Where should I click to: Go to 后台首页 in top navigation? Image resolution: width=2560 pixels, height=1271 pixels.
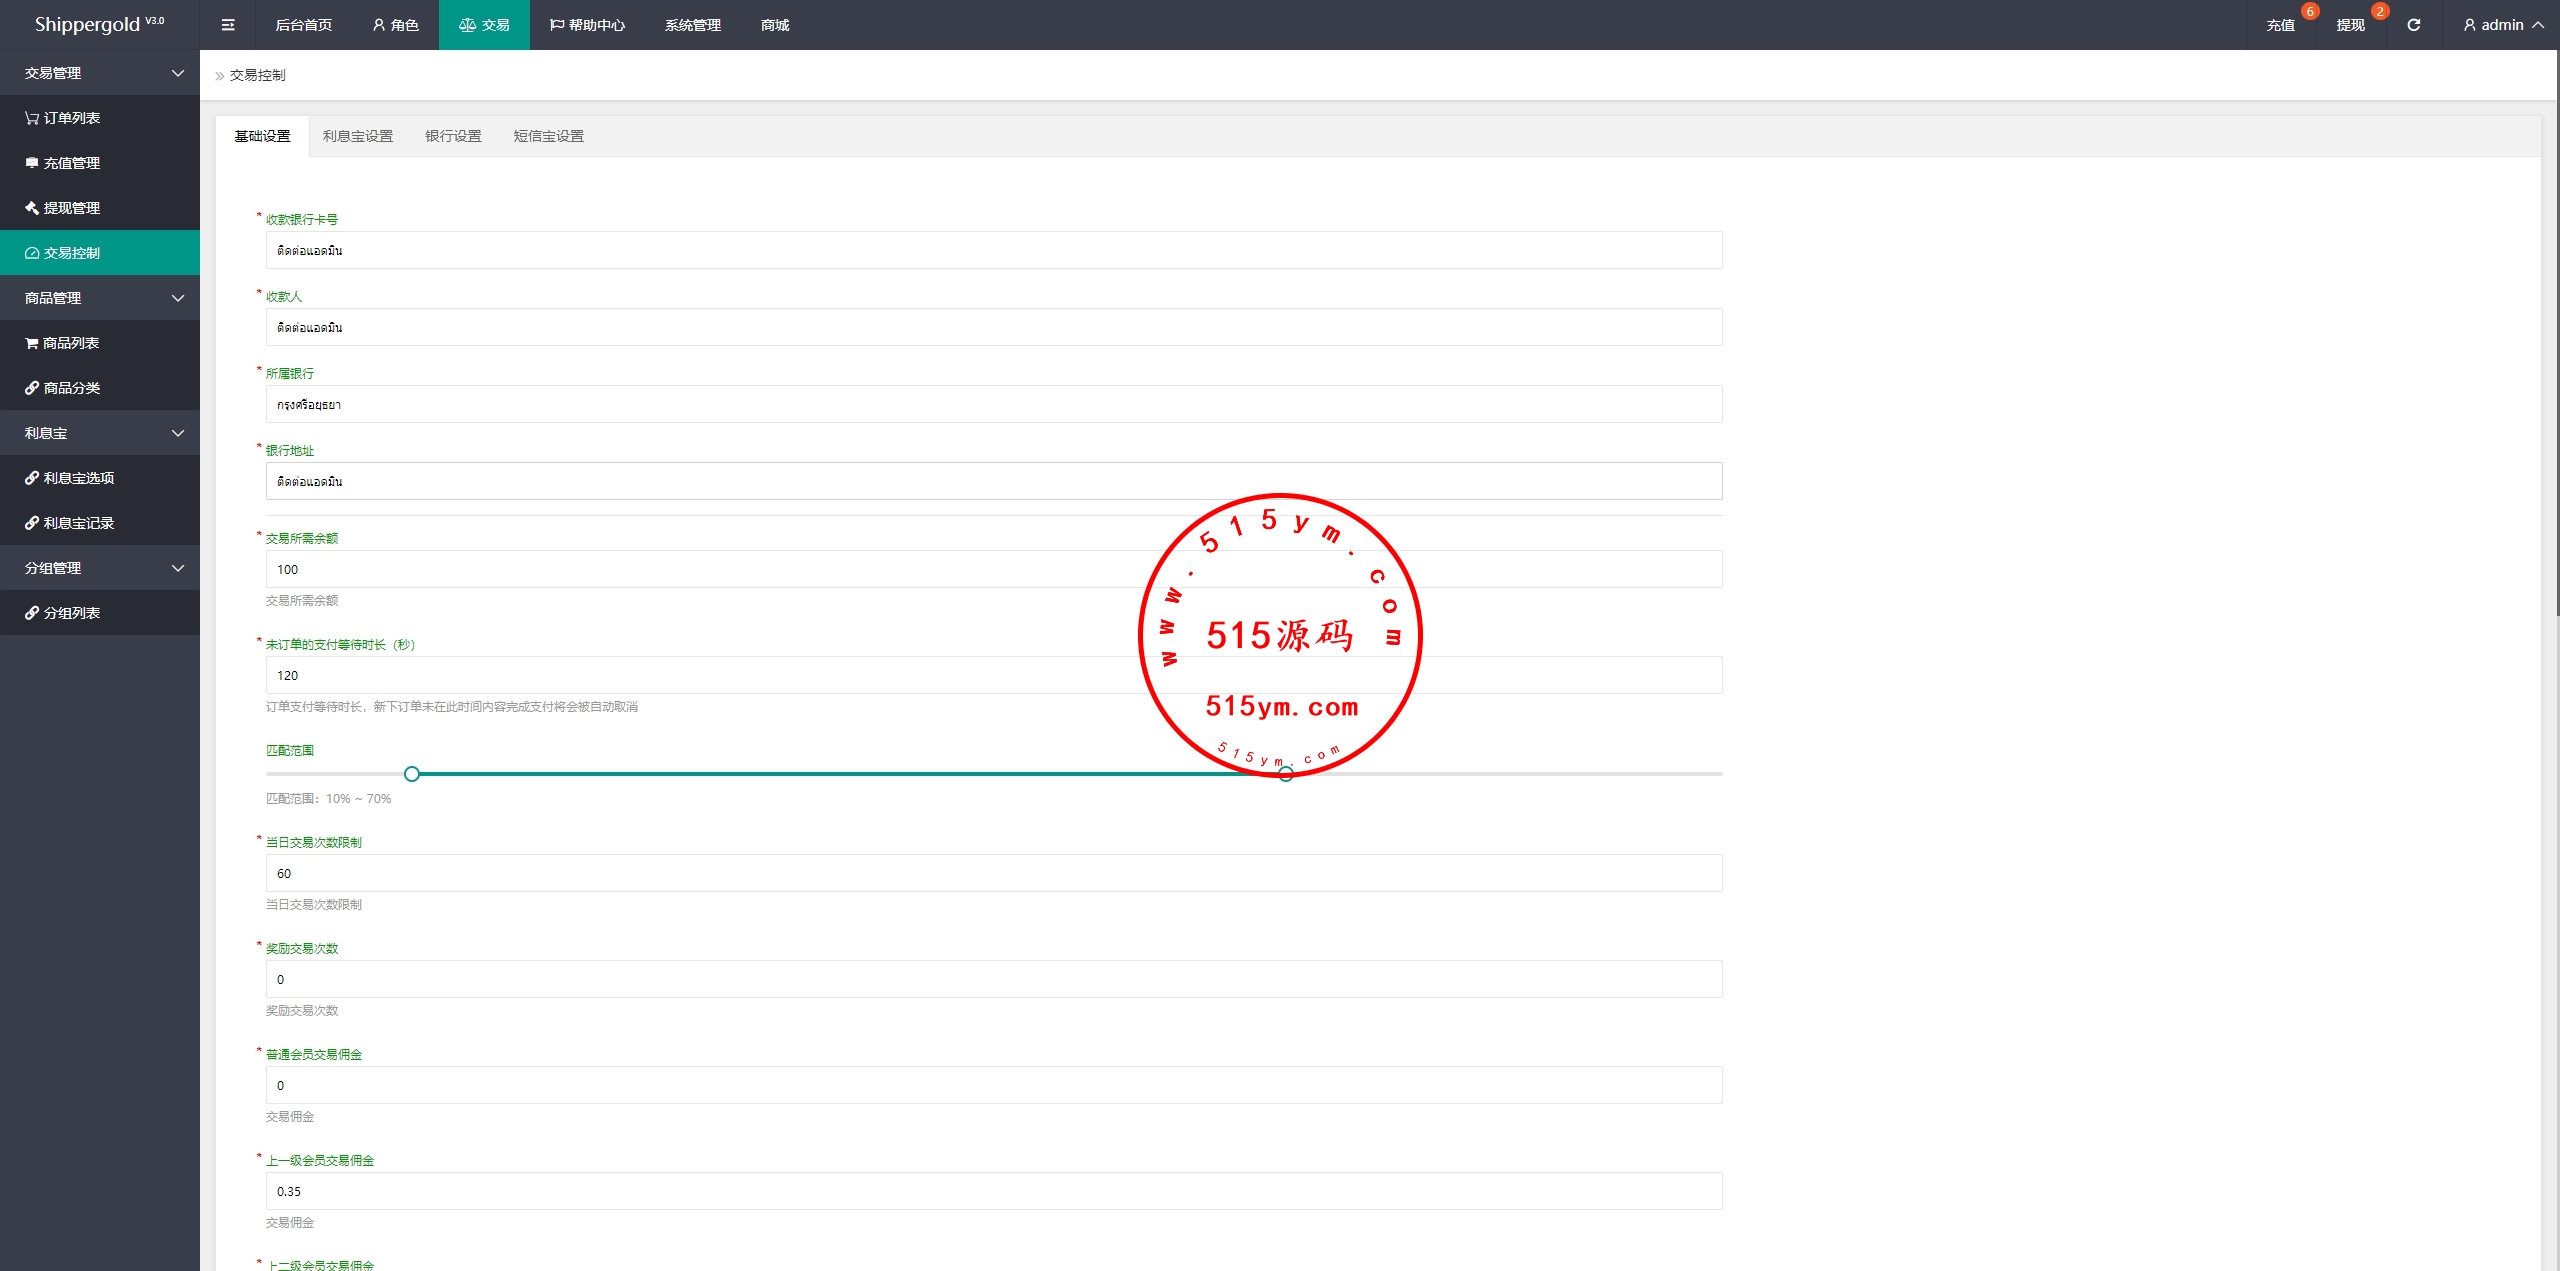304,25
